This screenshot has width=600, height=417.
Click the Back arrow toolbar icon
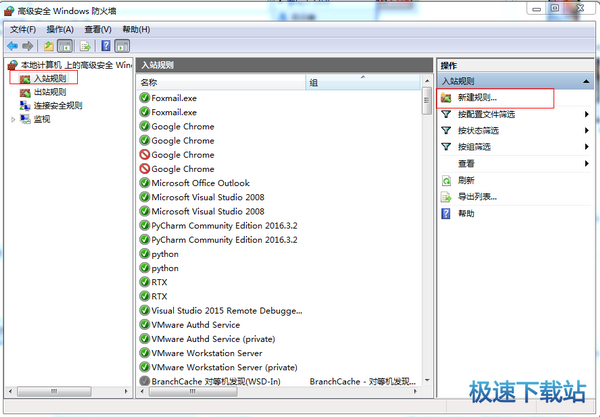point(12,46)
